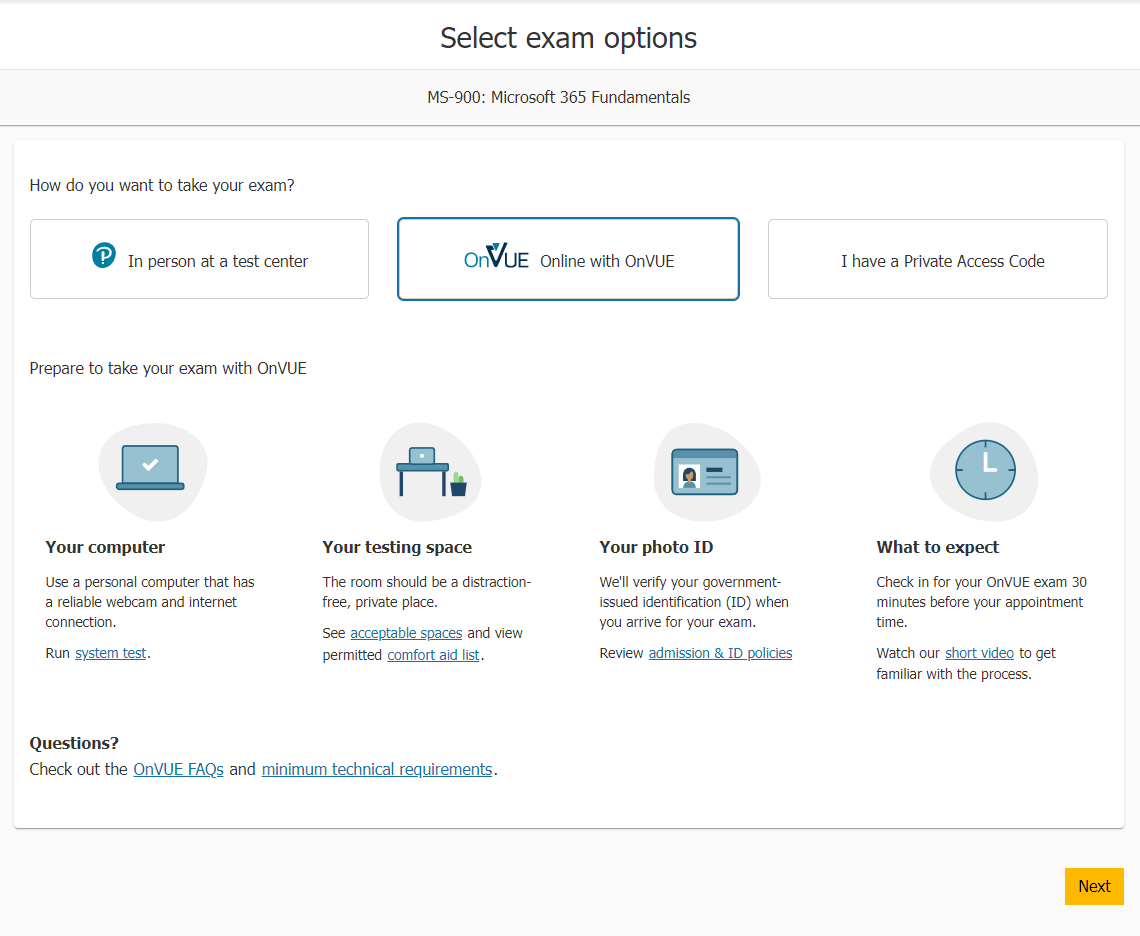Screen dimensions: 1140x936
Task: Click MS-900: Microsoft 365 Fundamentals text
Action: (x=558, y=97)
